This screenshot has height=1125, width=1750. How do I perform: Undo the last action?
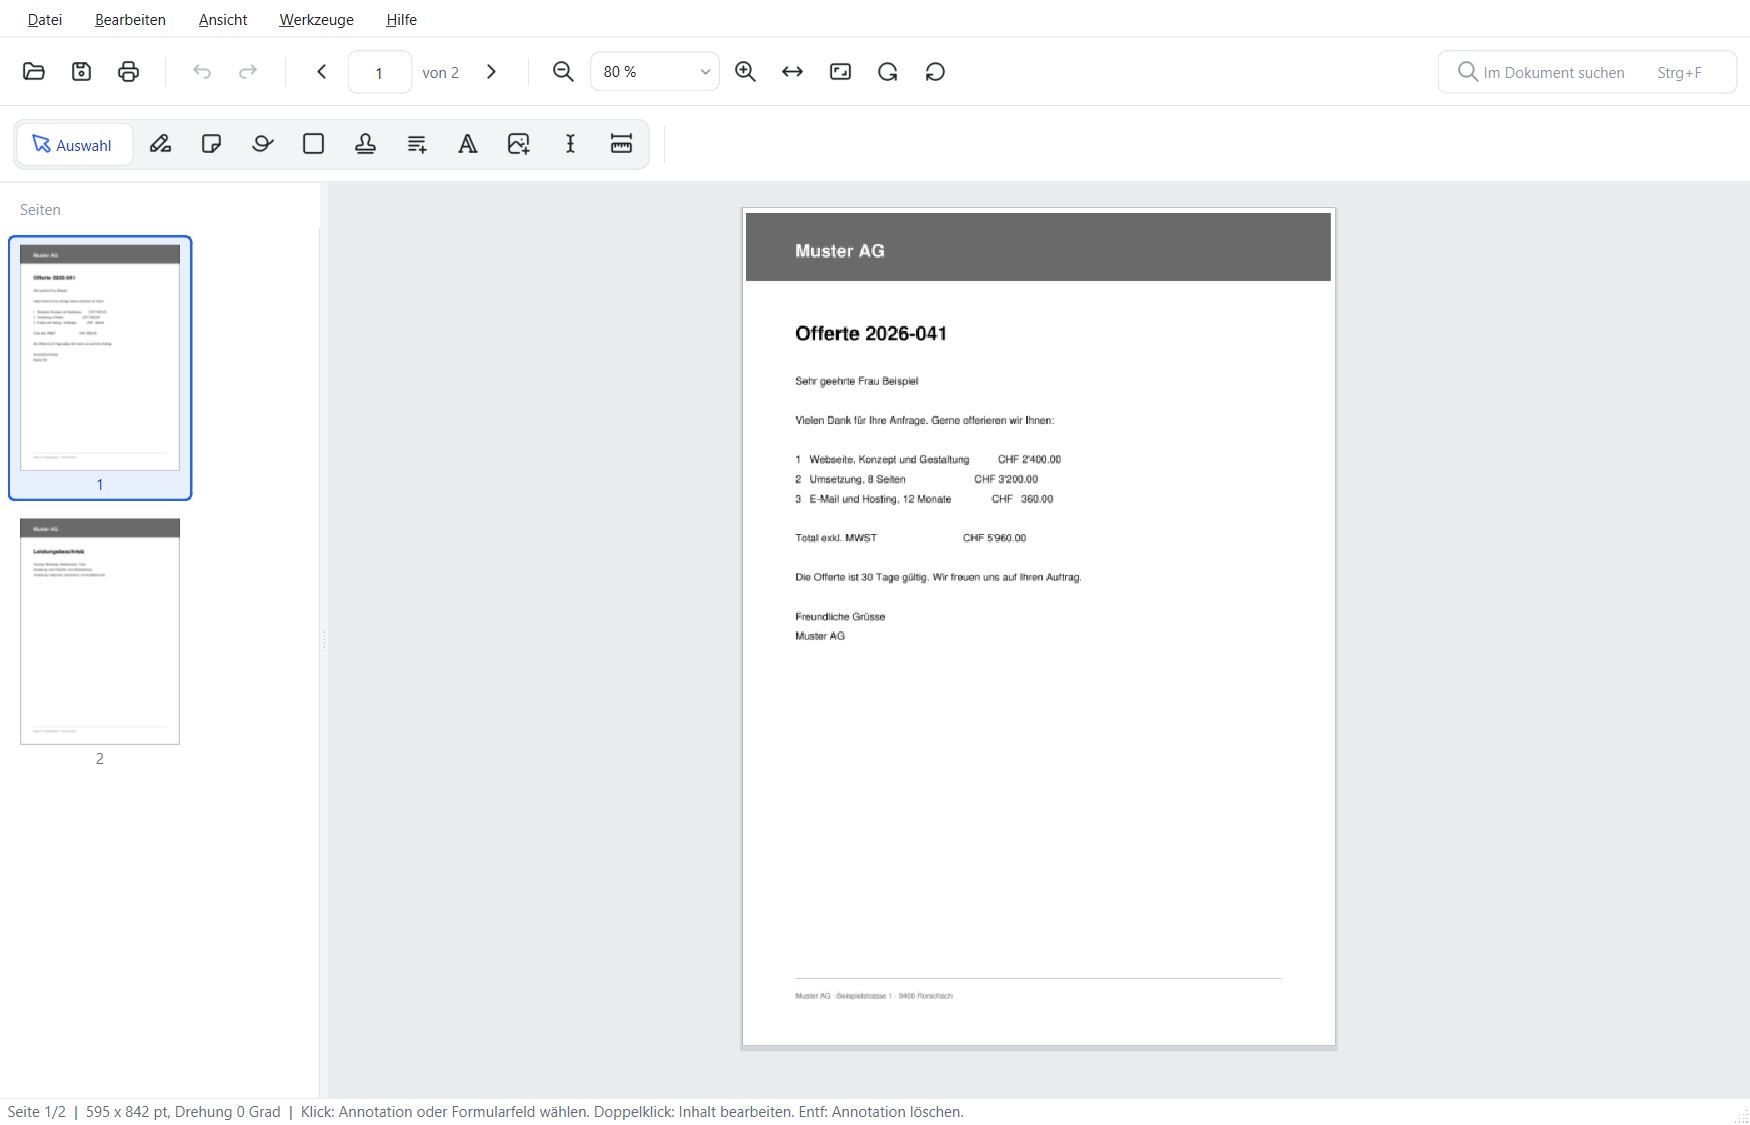coord(202,71)
